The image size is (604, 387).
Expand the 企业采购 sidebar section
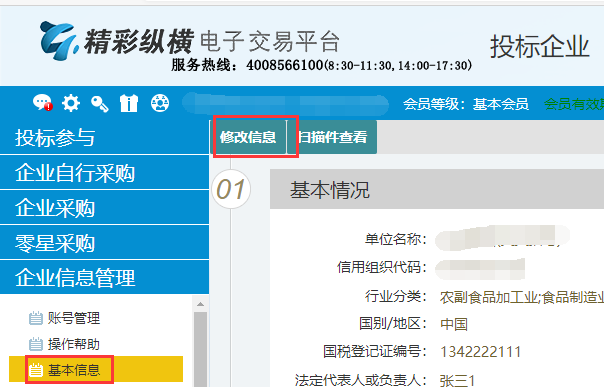click(x=104, y=207)
